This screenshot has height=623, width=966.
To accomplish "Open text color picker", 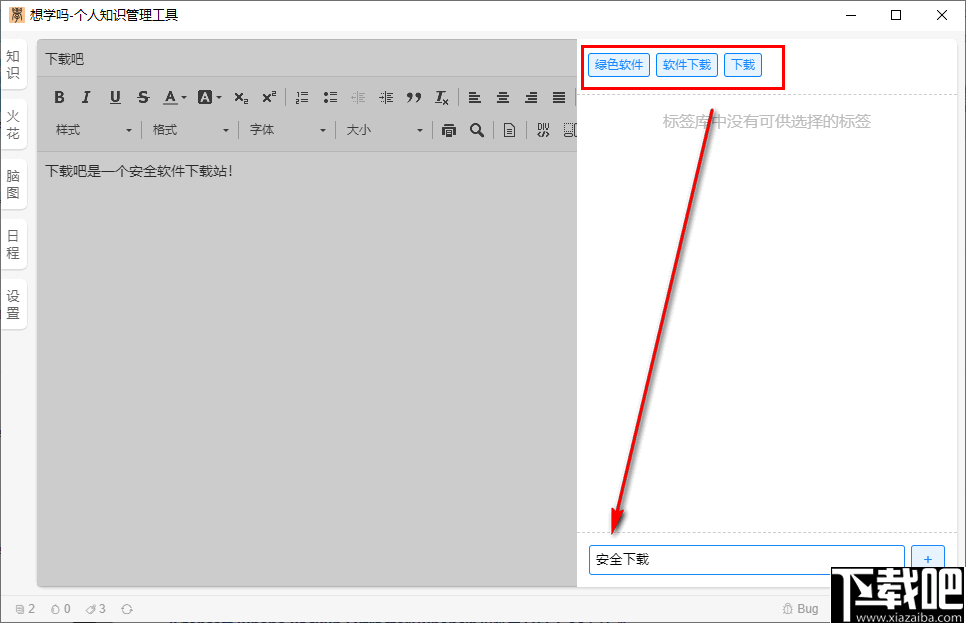I will coord(175,97).
